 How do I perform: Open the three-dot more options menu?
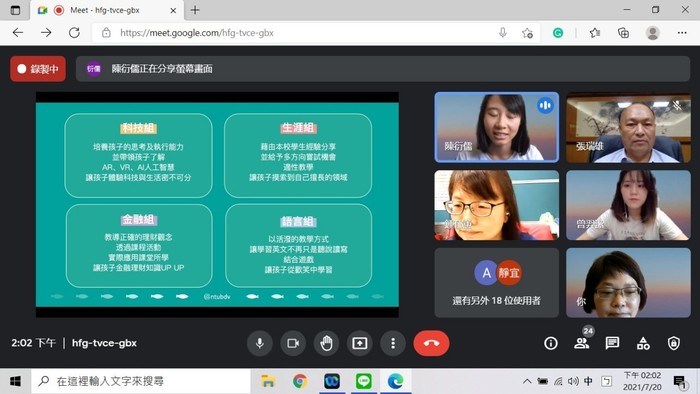click(x=393, y=343)
